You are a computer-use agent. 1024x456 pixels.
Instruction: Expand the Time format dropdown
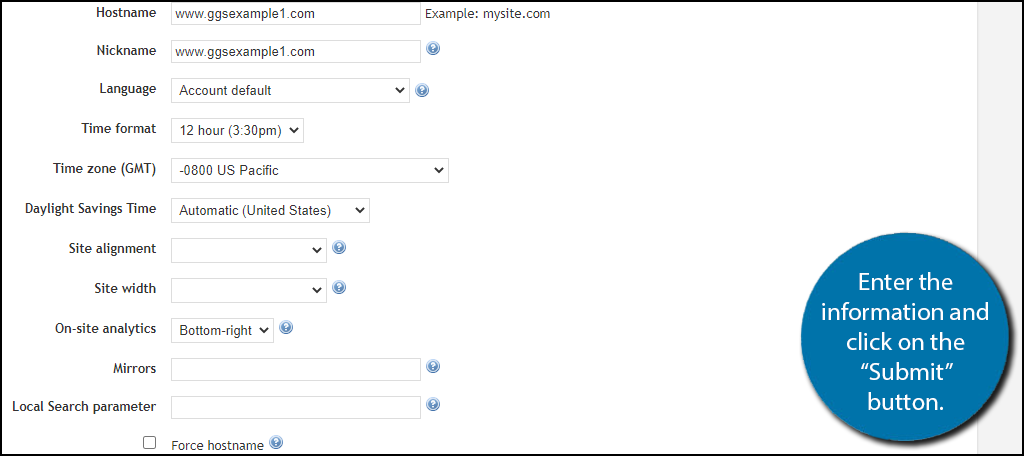point(237,131)
